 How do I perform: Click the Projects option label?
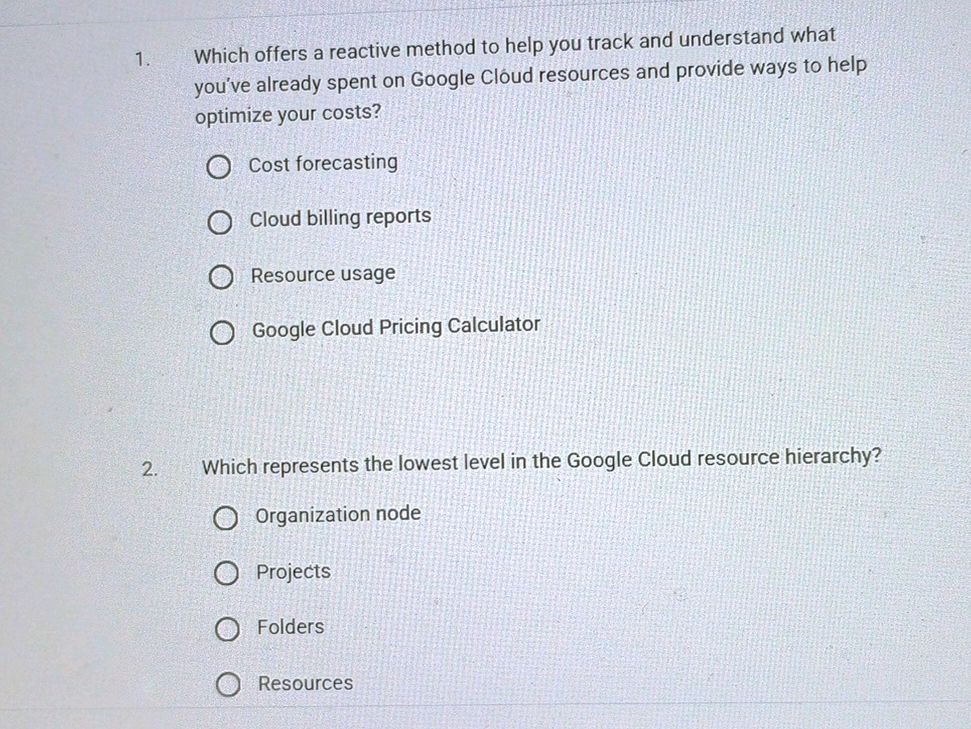(x=293, y=571)
